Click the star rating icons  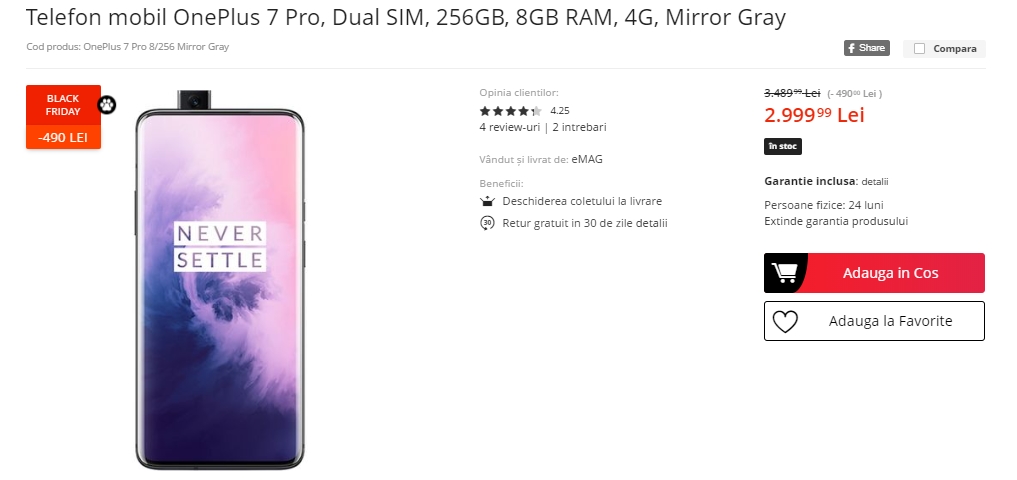(x=510, y=111)
